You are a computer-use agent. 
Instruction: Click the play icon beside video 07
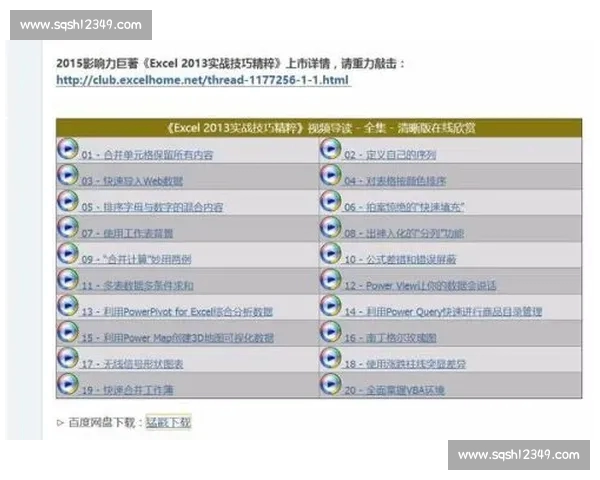coord(68,227)
